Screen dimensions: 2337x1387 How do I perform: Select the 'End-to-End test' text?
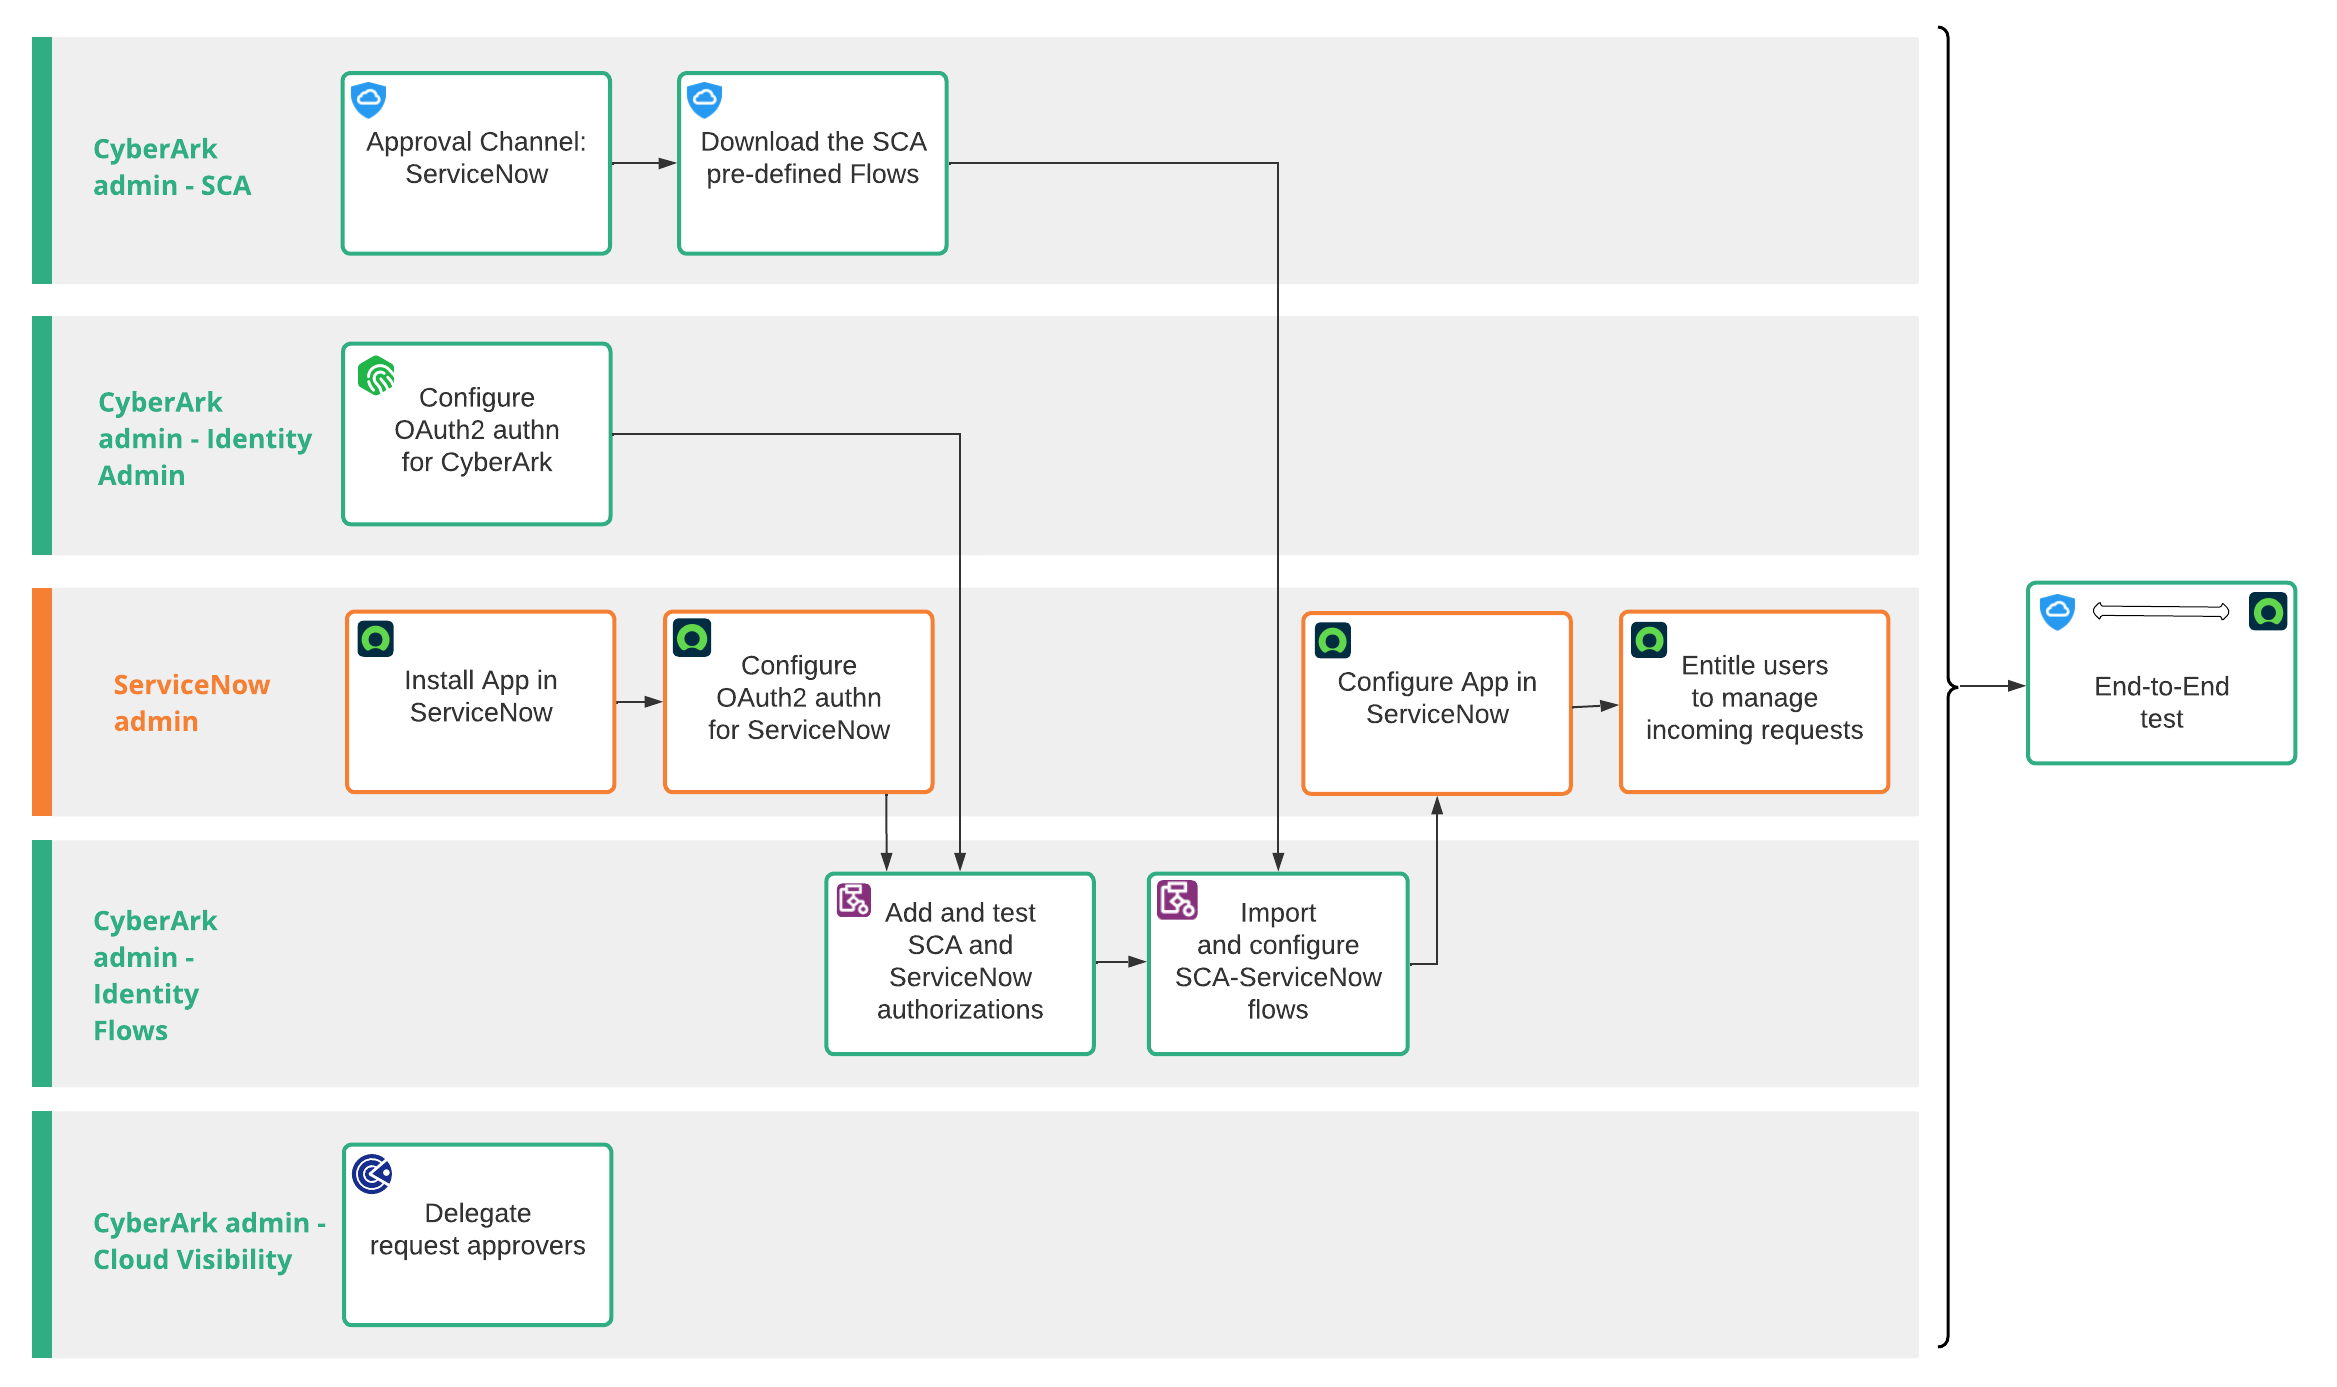tap(2162, 702)
